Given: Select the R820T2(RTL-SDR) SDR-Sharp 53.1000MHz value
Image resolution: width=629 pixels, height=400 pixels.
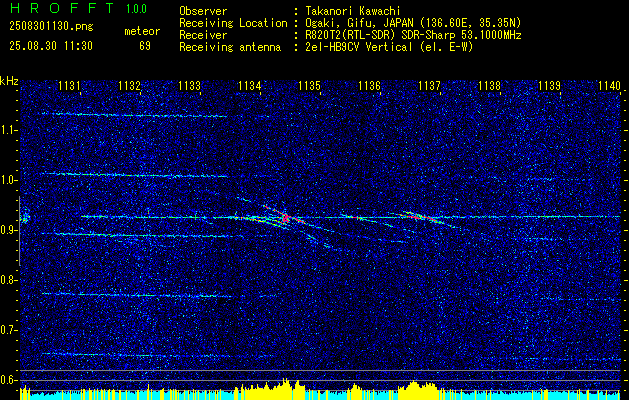Looking at the screenshot, I should coord(412,35).
